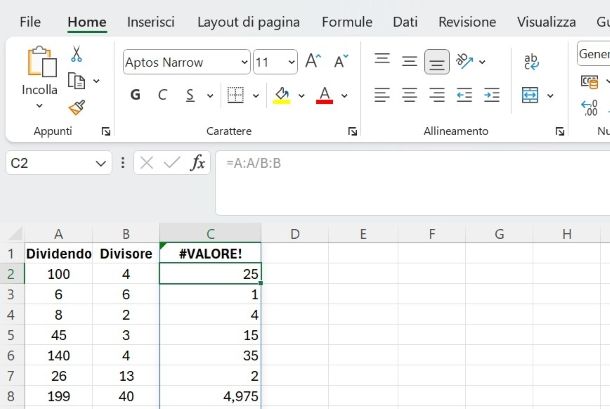
Task: Toggle wrap text icon
Action: (531, 61)
